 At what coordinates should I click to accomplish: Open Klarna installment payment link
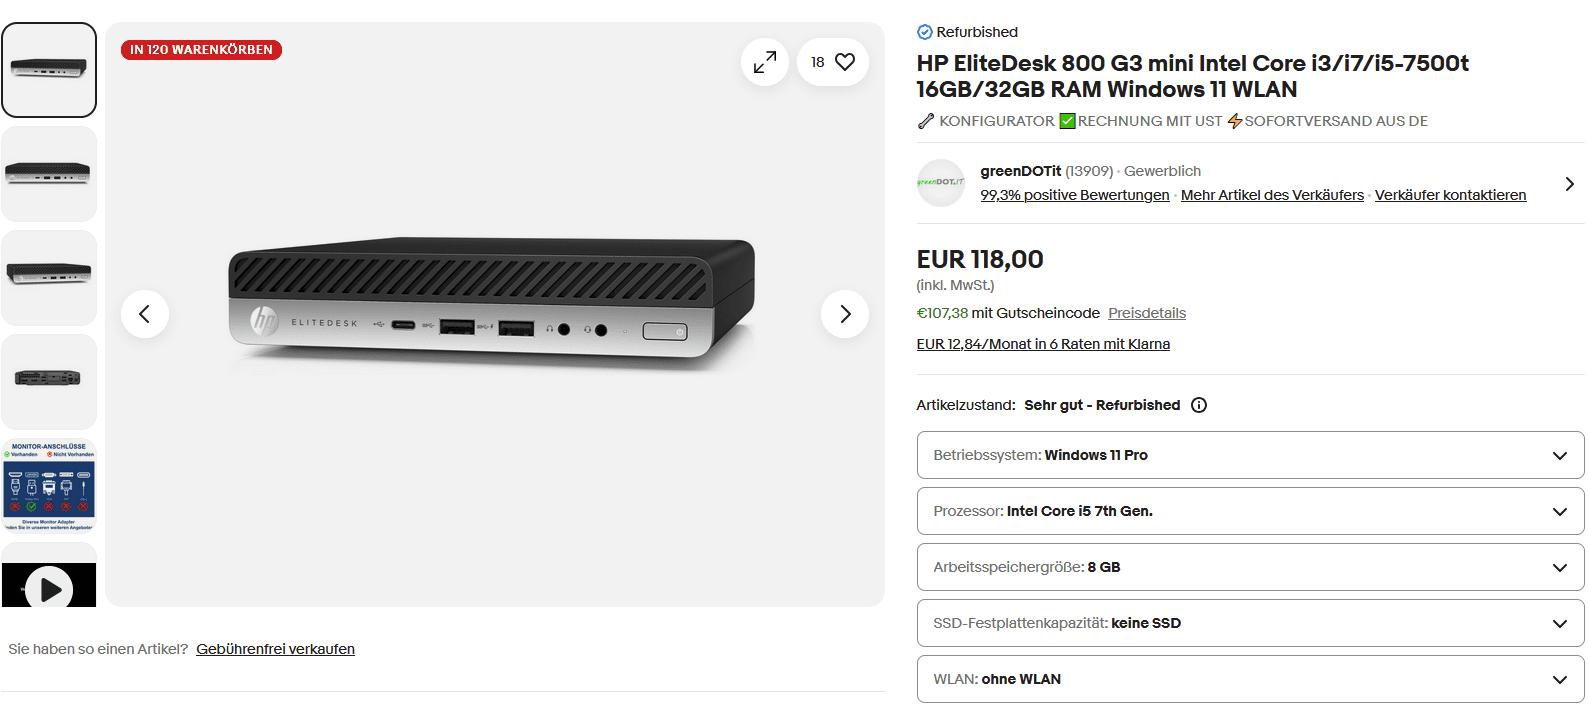1043,344
